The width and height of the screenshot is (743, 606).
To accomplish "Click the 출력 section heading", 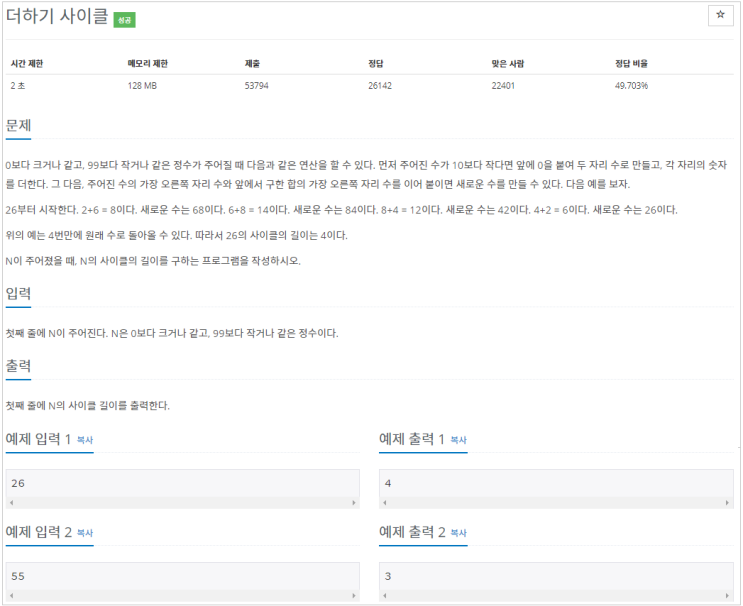I will pos(18,366).
